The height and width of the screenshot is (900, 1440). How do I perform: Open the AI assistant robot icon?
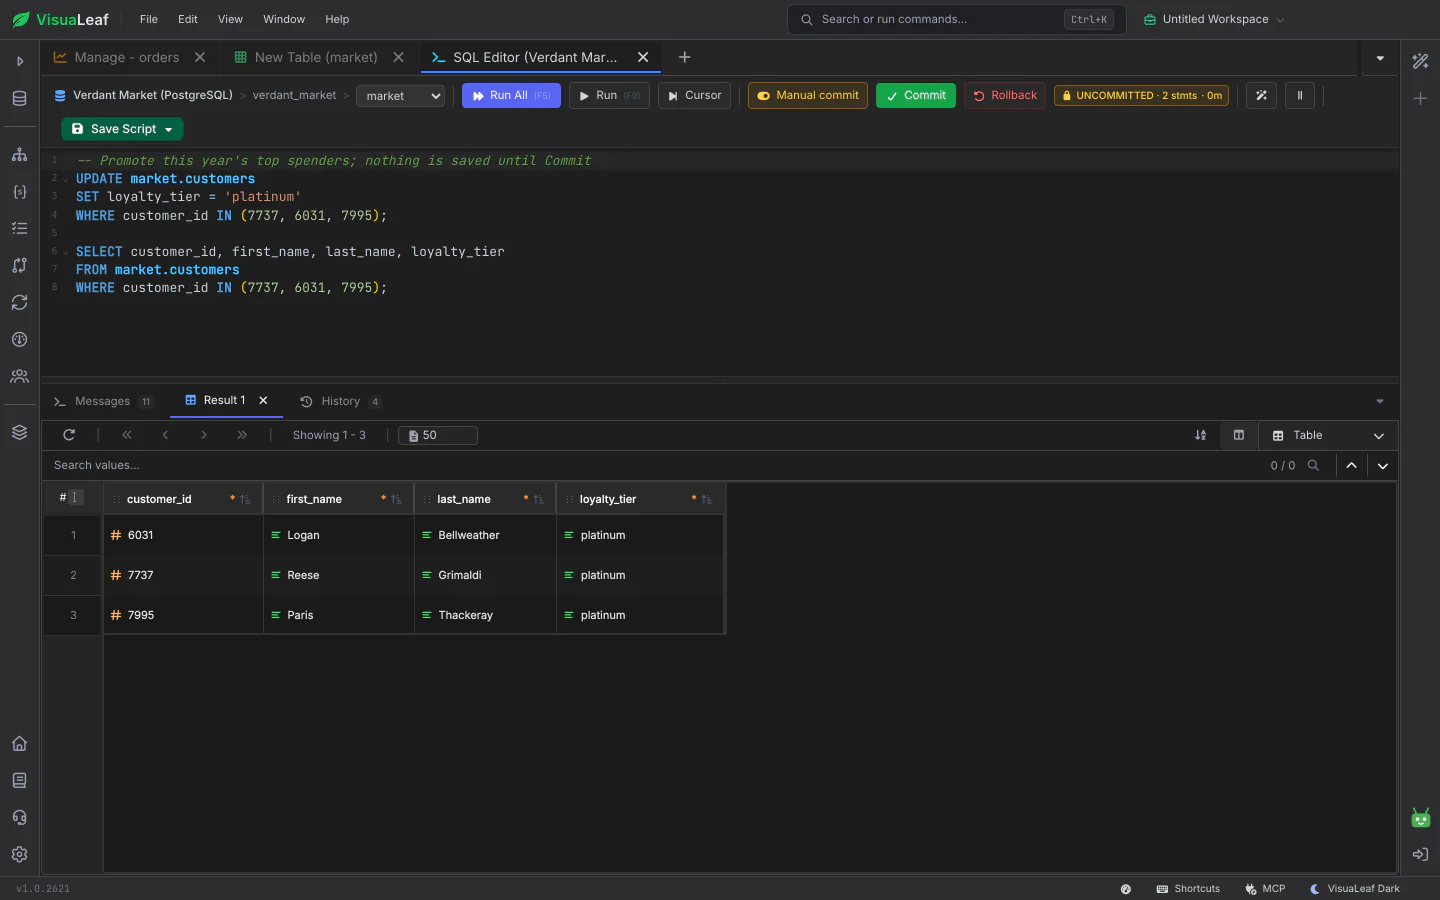[x=1420, y=818]
